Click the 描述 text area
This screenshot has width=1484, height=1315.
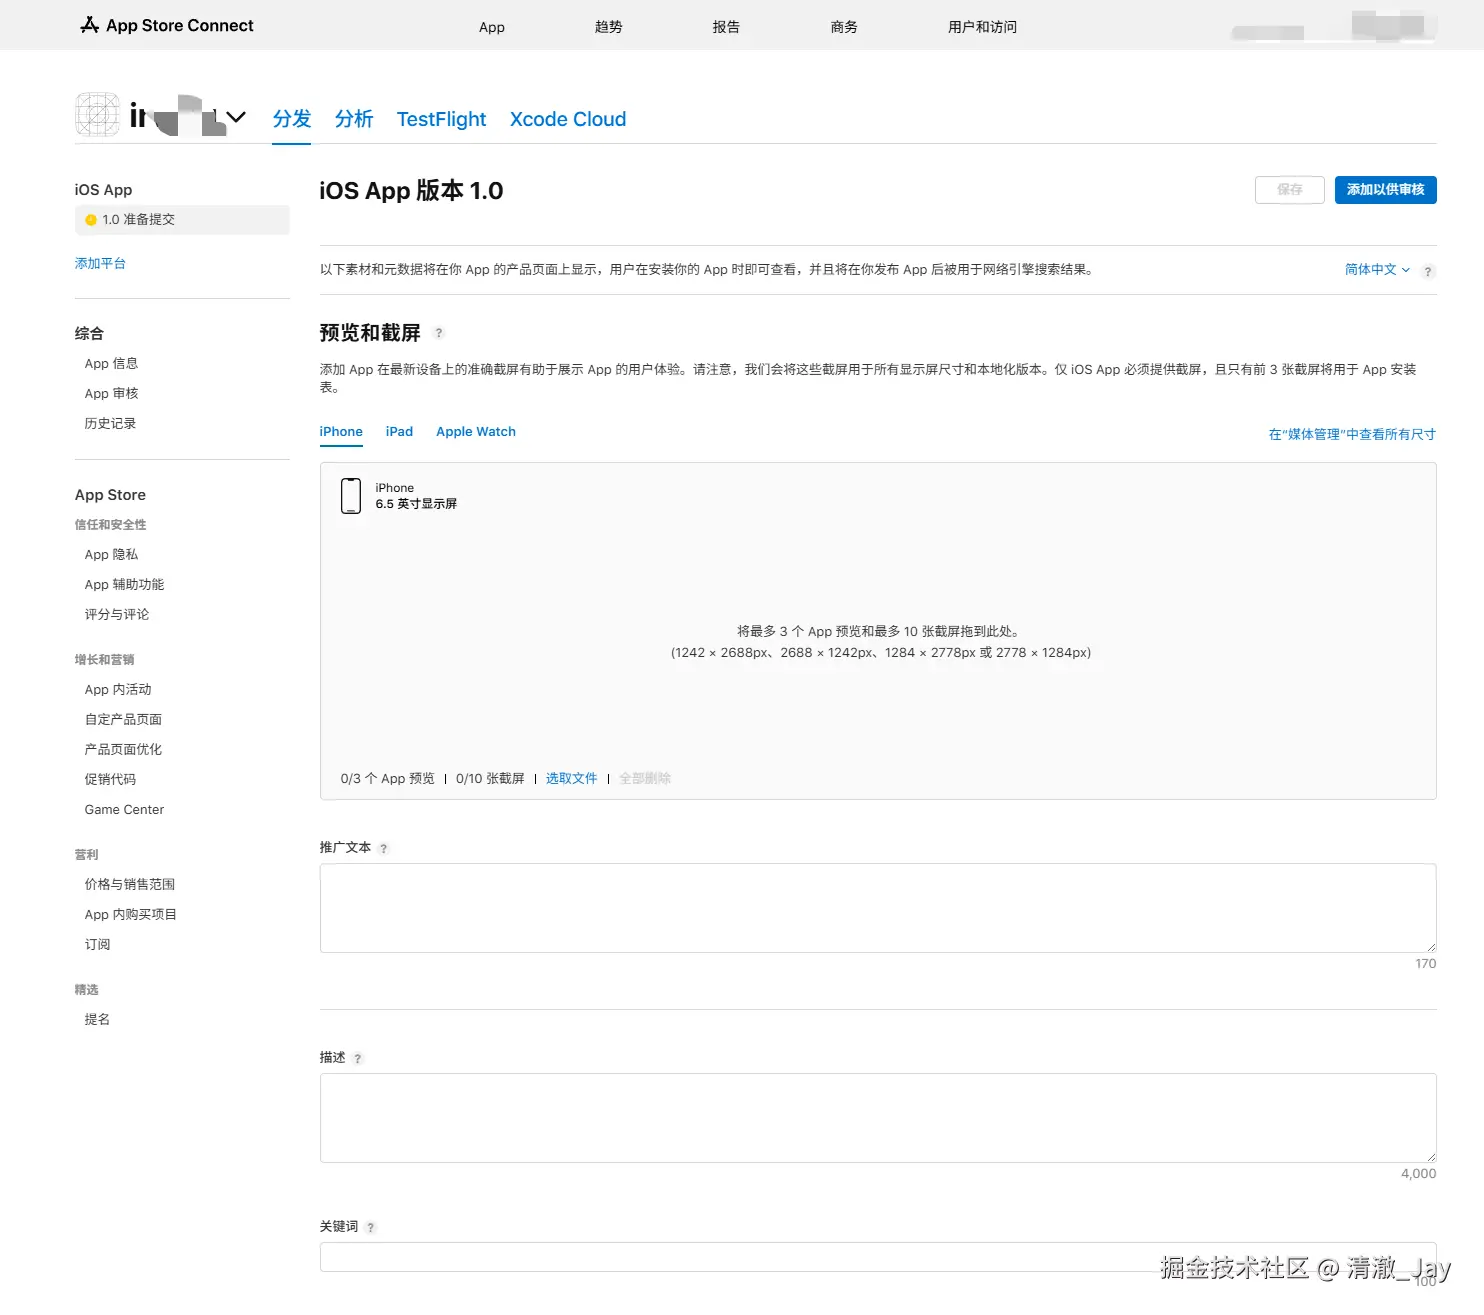click(x=878, y=1118)
